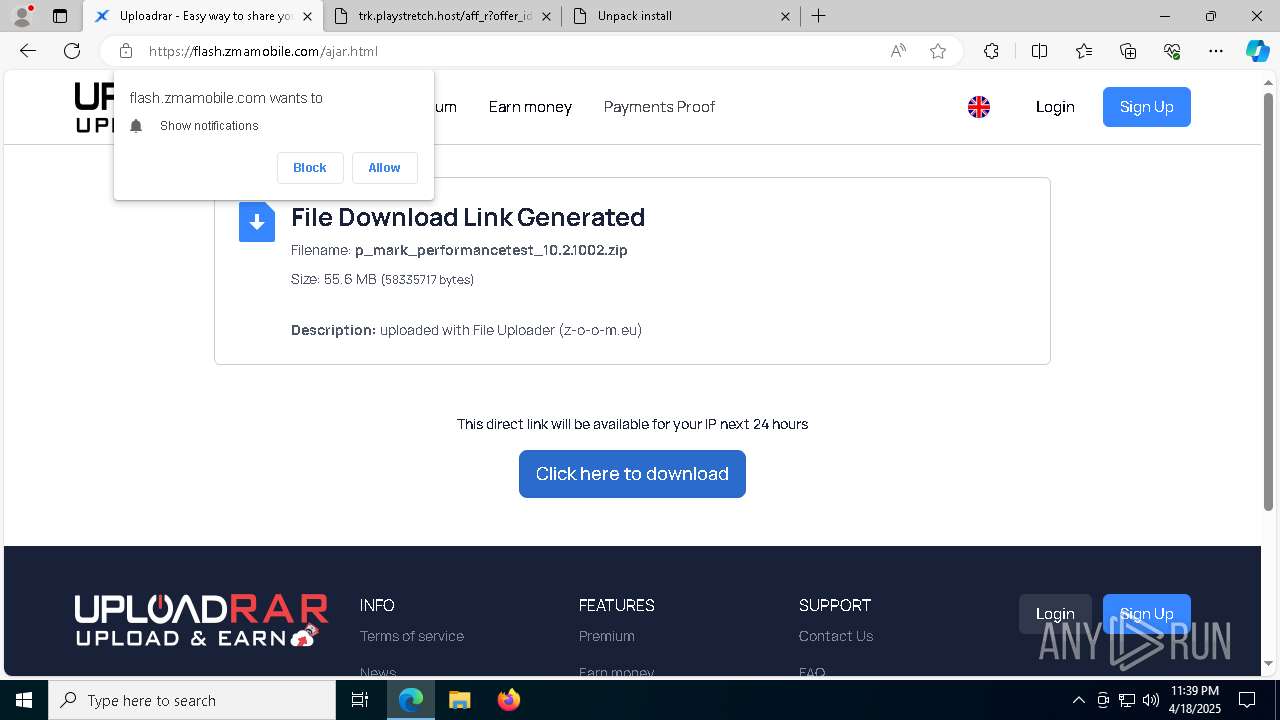Click the File Download Link Generated heading
Image resolution: width=1280 pixels, height=720 pixels.
468,217
